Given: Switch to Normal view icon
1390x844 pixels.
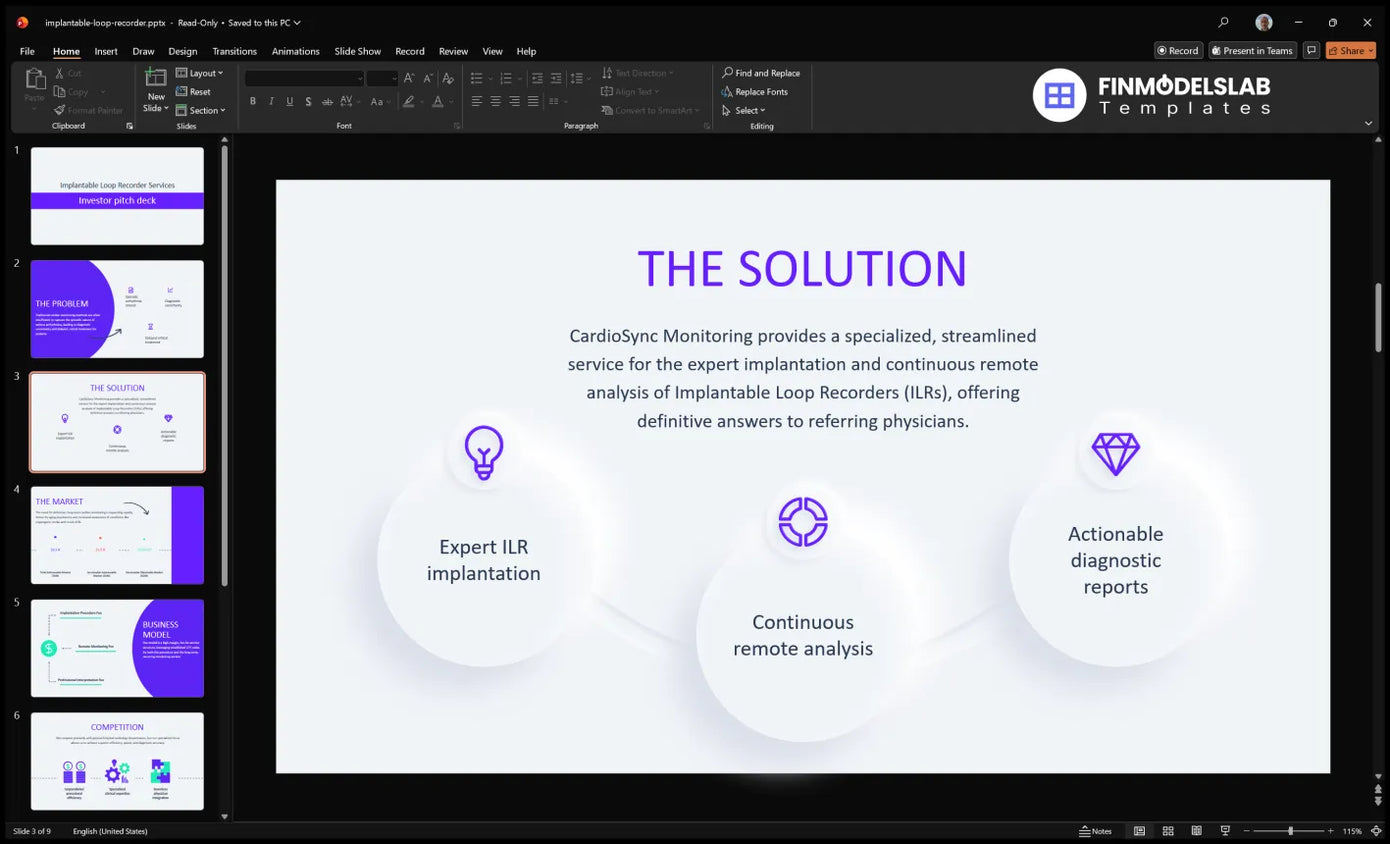Looking at the screenshot, I should click(1139, 831).
